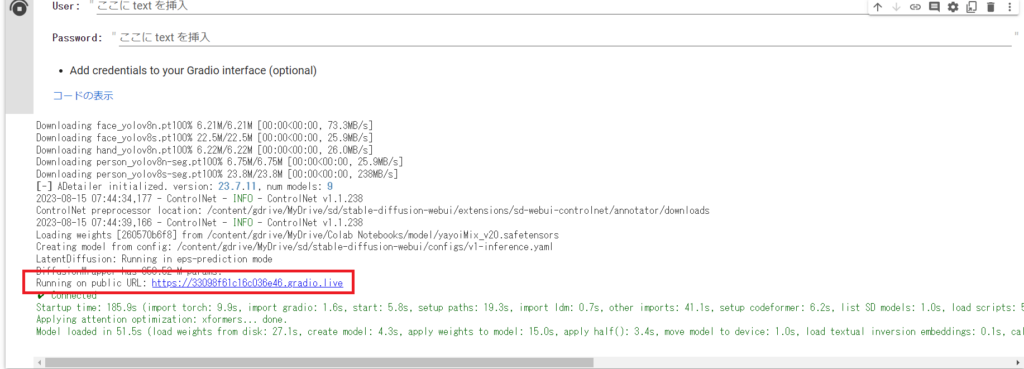This screenshot has width=1024, height=369.
Task: Click the green Startup time output line
Action: (530, 308)
